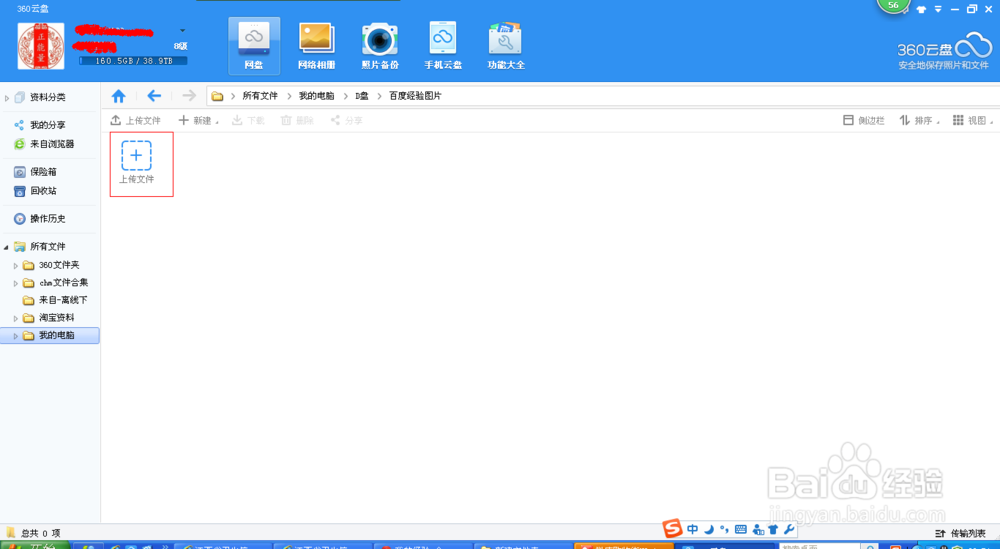Open the soft keyboard icon in IME bar
Image resolution: width=1000 pixels, height=549 pixels.
coord(740,529)
